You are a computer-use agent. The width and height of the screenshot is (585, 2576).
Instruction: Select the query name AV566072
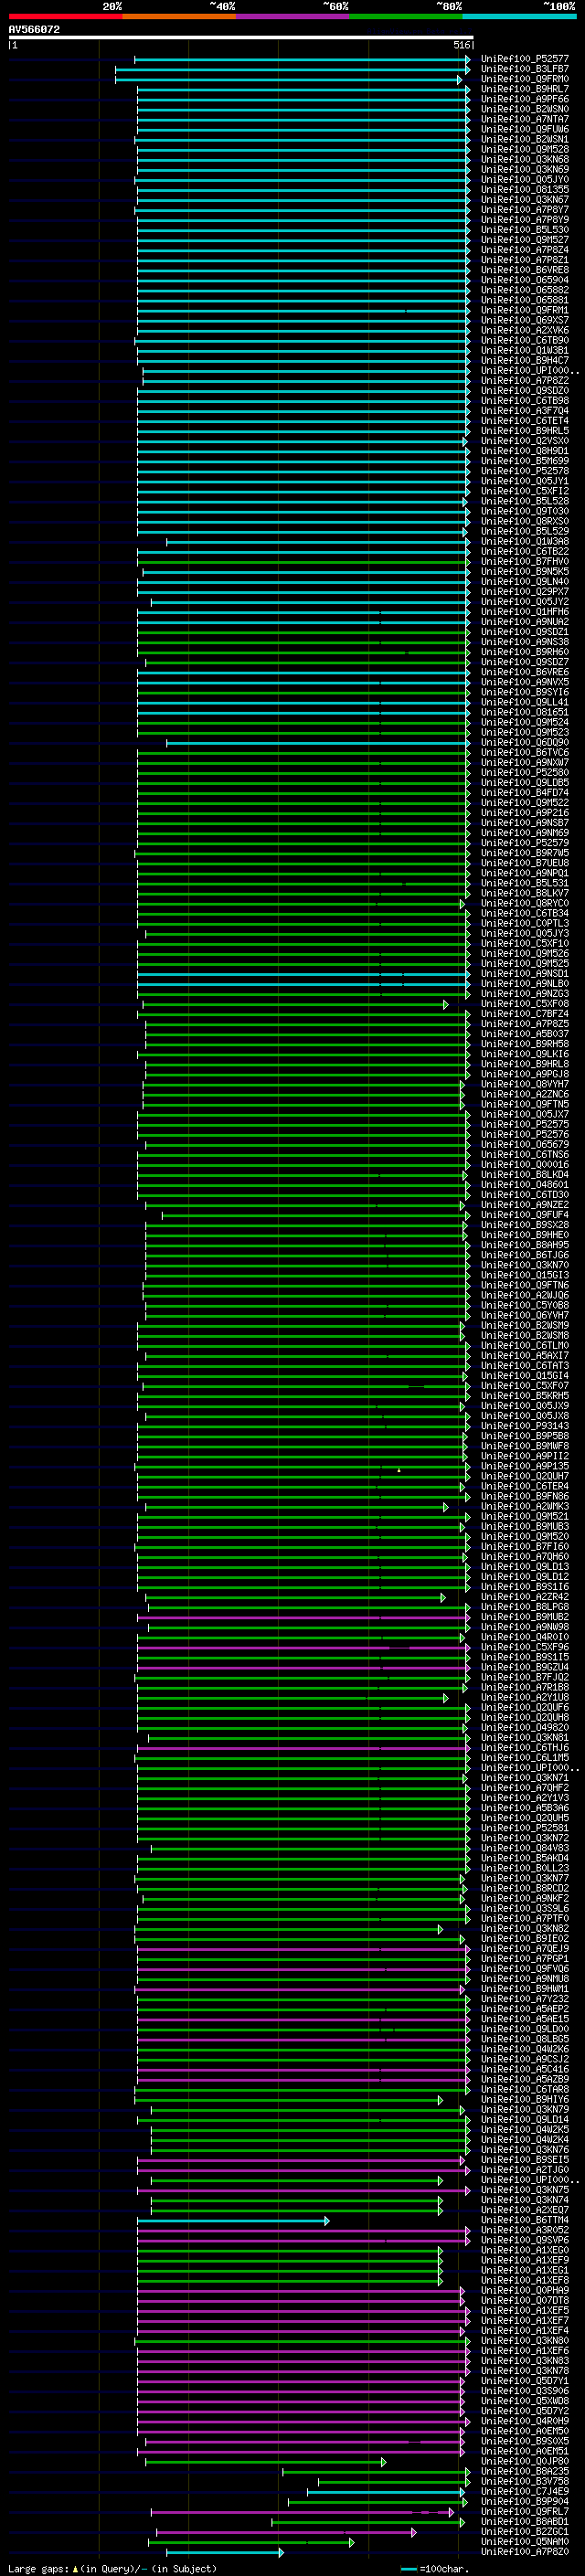tap(34, 29)
